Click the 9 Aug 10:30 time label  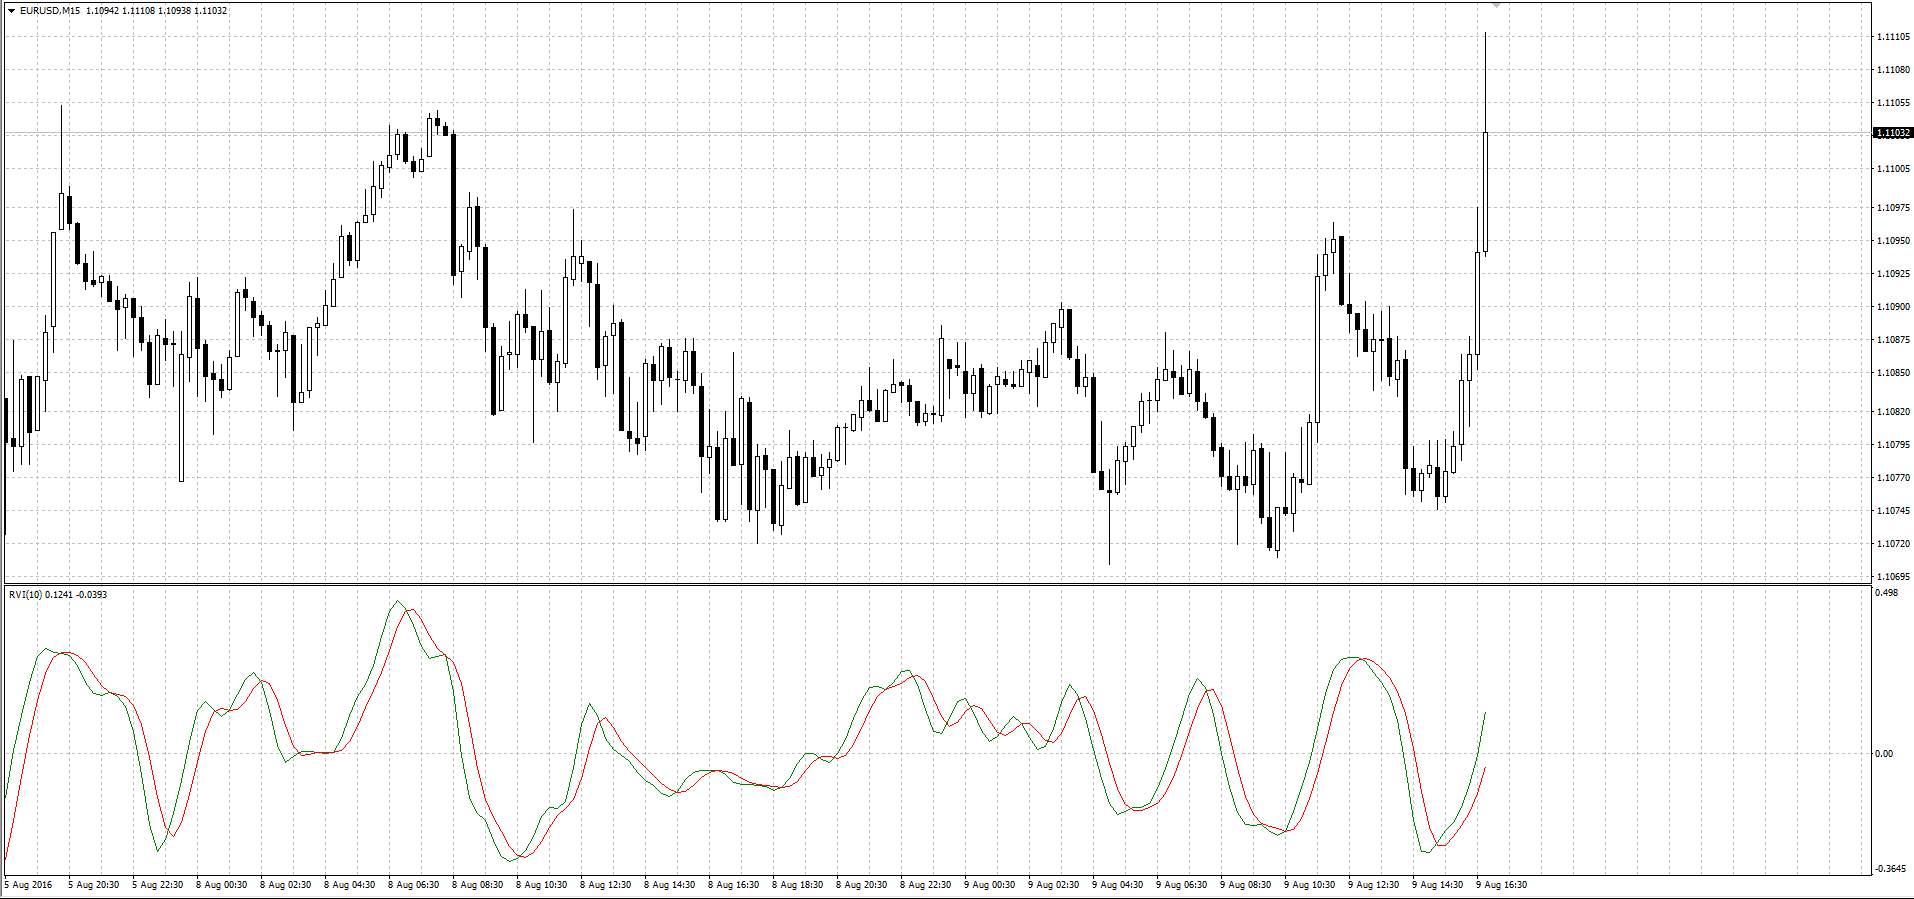pyautogui.click(x=1310, y=885)
